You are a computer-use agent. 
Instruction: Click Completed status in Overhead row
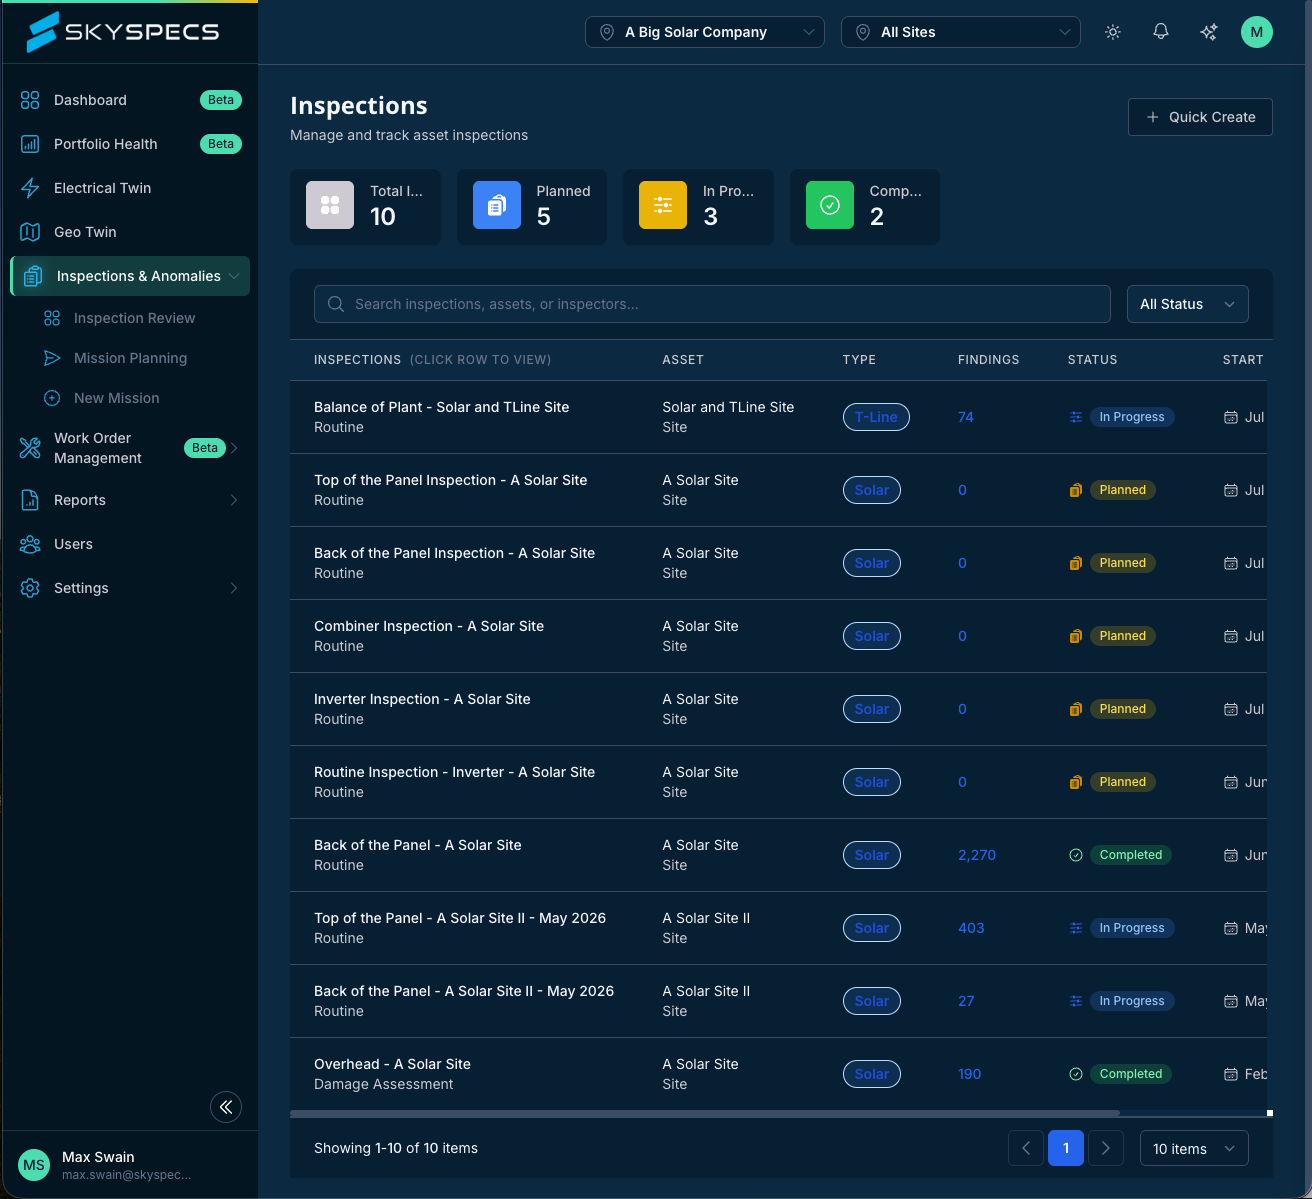(x=1130, y=1074)
